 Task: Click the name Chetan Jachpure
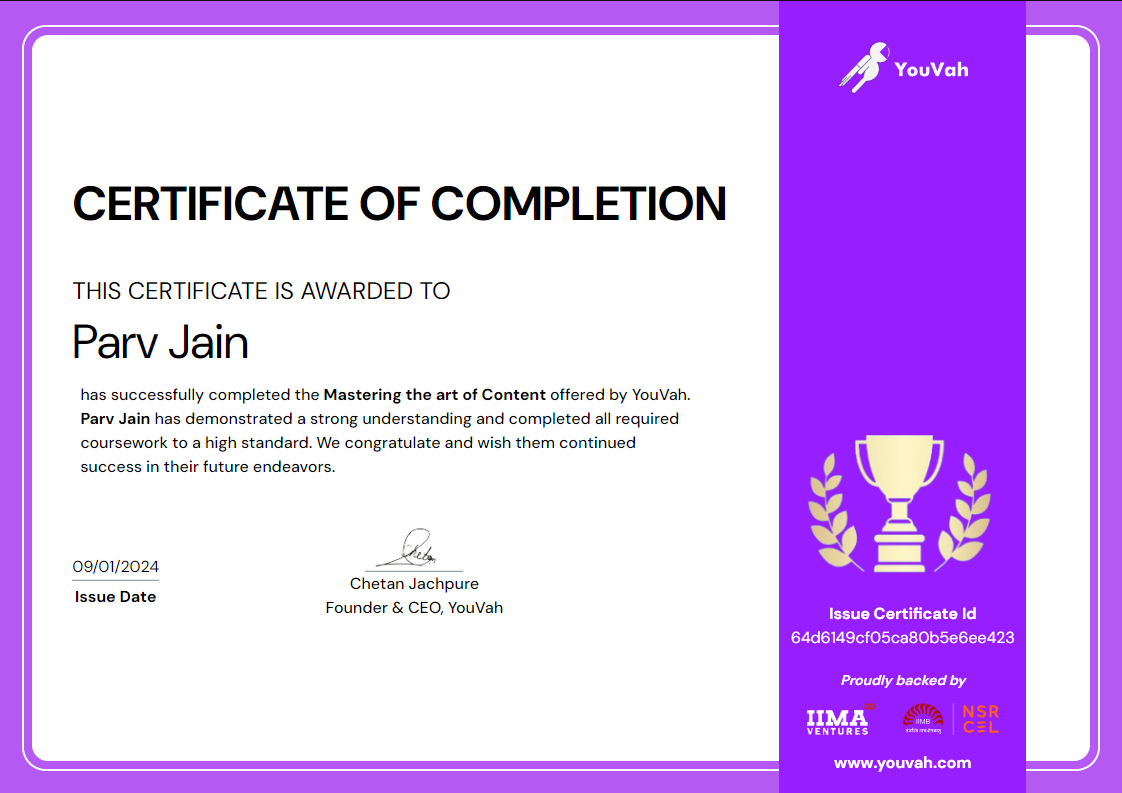click(x=414, y=583)
